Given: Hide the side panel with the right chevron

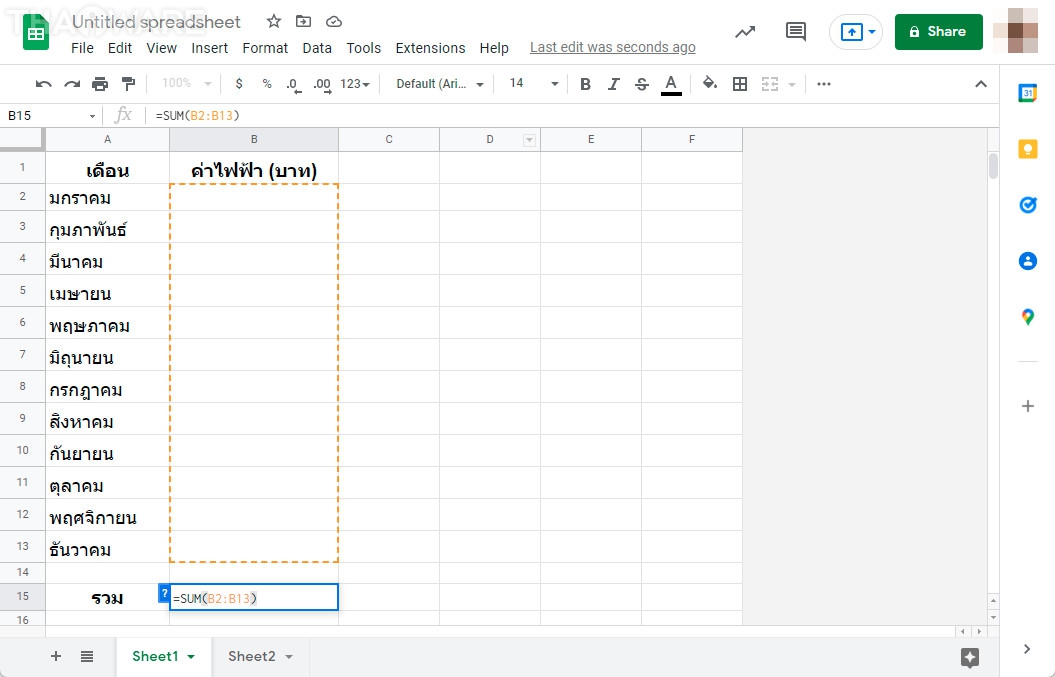Looking at the screenshot, I should [1027, 649].
